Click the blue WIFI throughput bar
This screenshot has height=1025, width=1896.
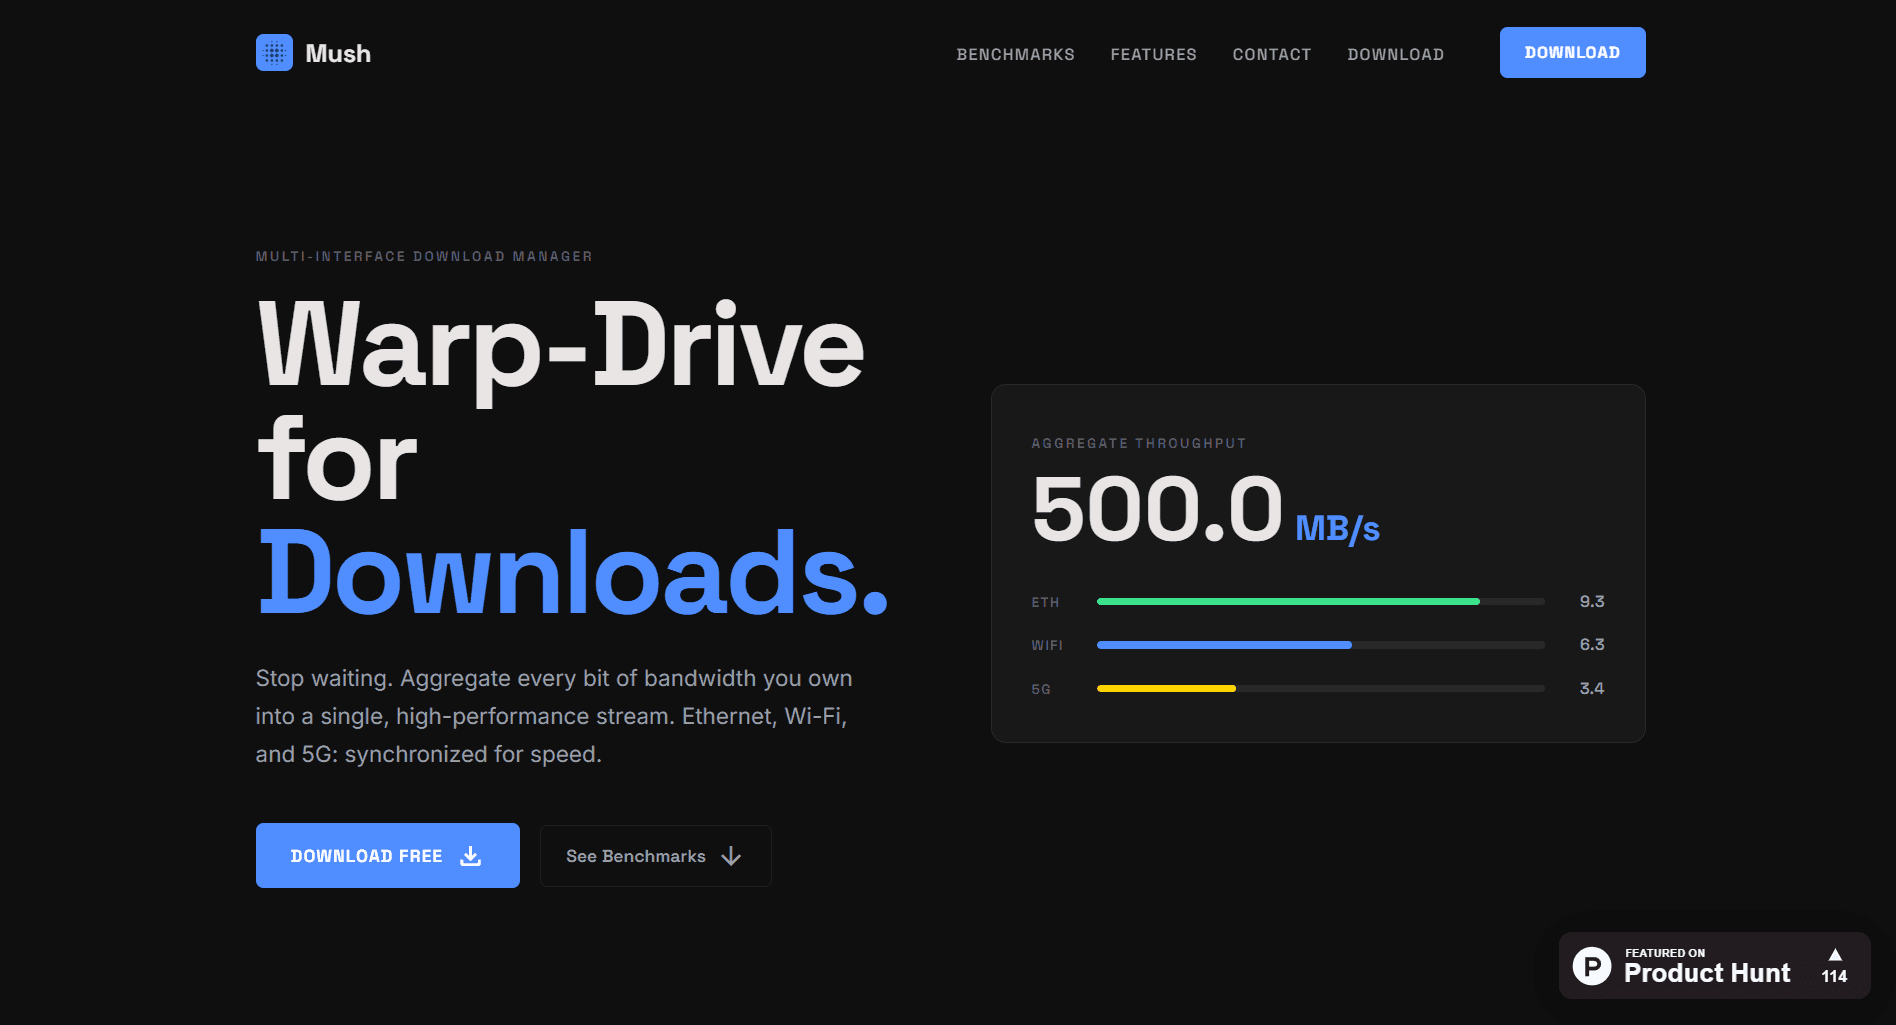[1224, 645]
